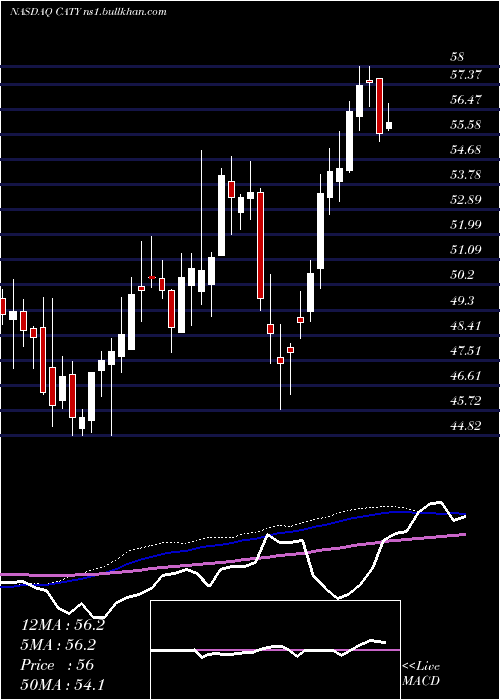
Task: Click the 5MA : 56.2 indicator text
Action: pyautogui.click(x=59, y=645)
